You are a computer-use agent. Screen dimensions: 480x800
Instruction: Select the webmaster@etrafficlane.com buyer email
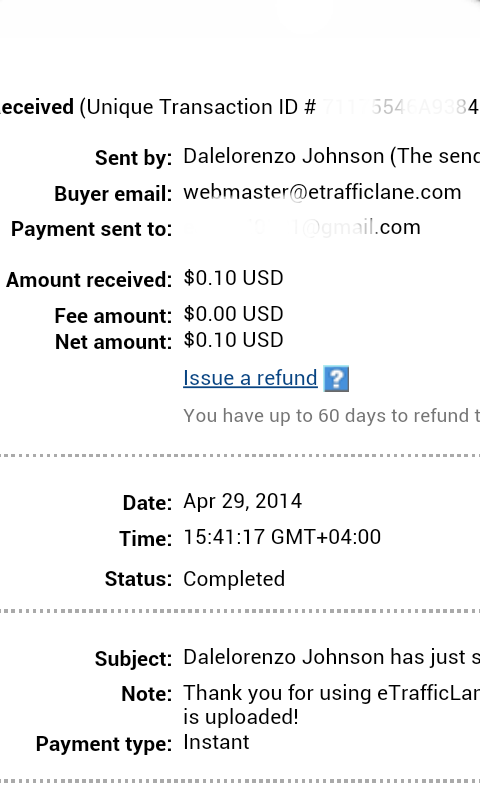322,192
